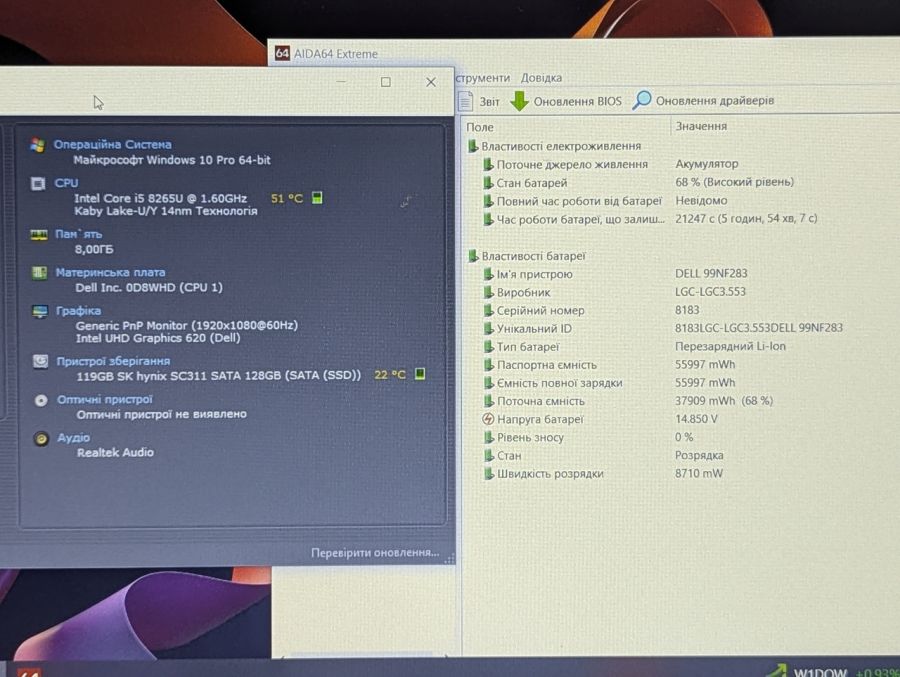Click icon beside Стан батарей
Viewport: 900px width, 677px height.
488,183
